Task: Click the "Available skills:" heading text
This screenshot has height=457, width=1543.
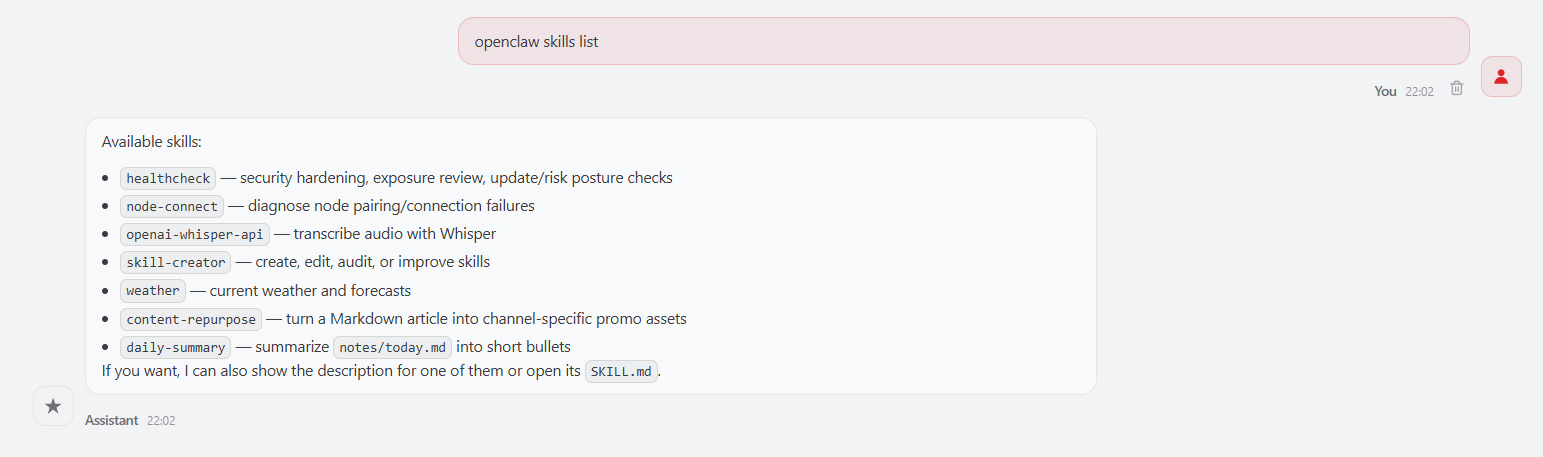Action: (151, 142)
